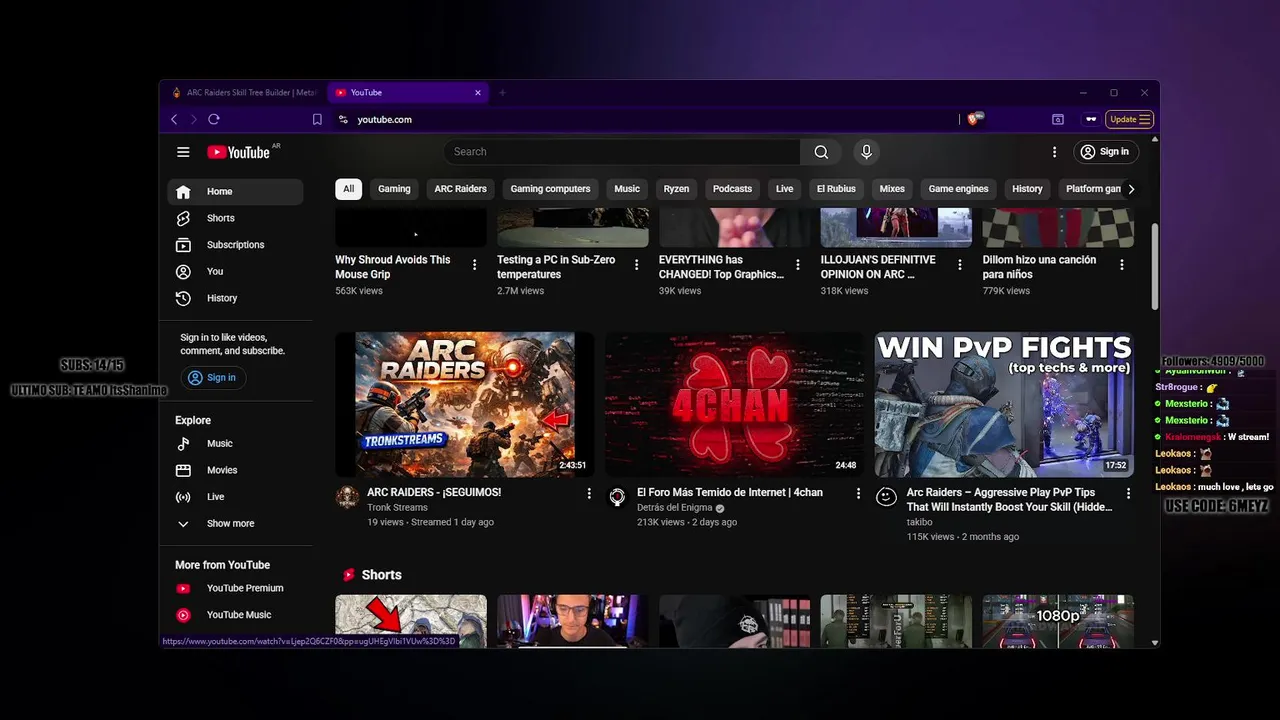Select the El Rubius filter chip
The height and width of the screenshot is (720, 1280).
[x=836, y=189]
